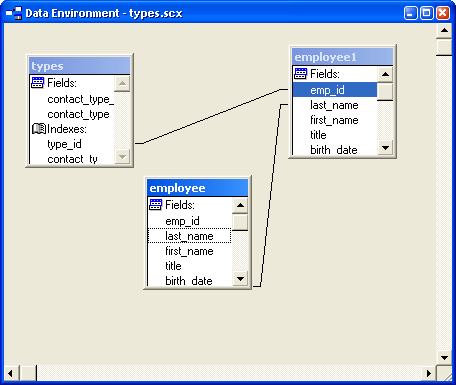Viewport: 456px width, 385px height.
Task: Click scroll down arrow in types table
Action: pos(122,156)
